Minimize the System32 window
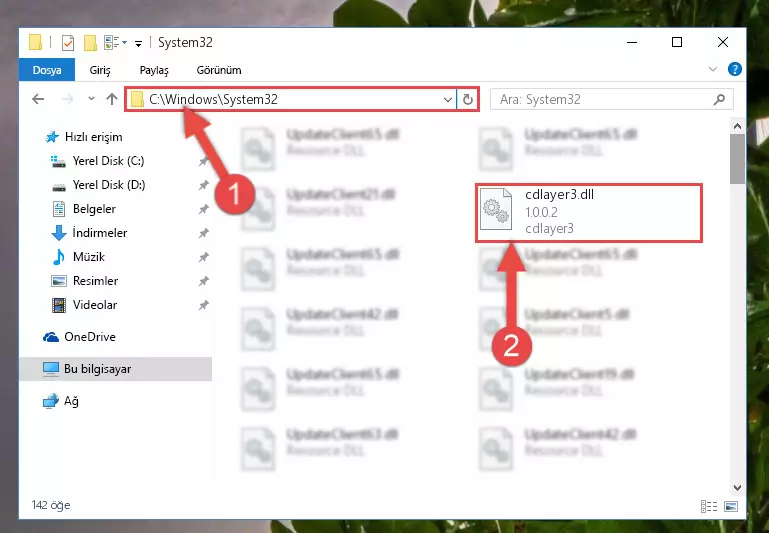The height and width of the screenshot is (533, 769). tap(632, 43)
